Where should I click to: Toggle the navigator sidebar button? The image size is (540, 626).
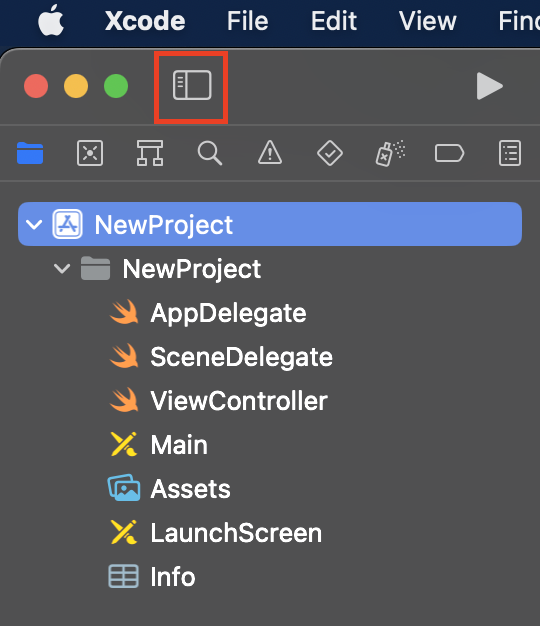pyautogui.click(x=192, y=85)
